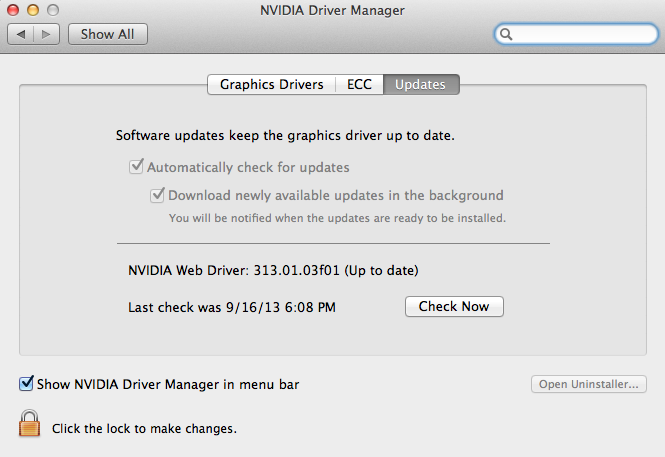
Task: Go back with the left arrow button
Action: (20, 34)
